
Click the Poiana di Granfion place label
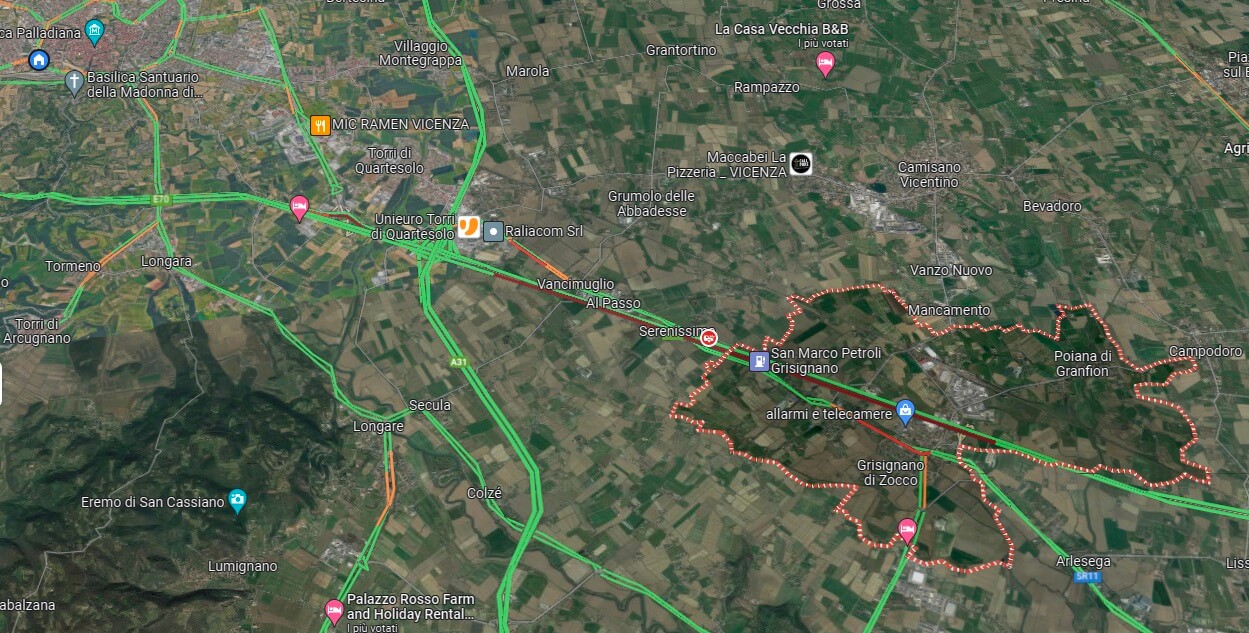coord(1082,363)
